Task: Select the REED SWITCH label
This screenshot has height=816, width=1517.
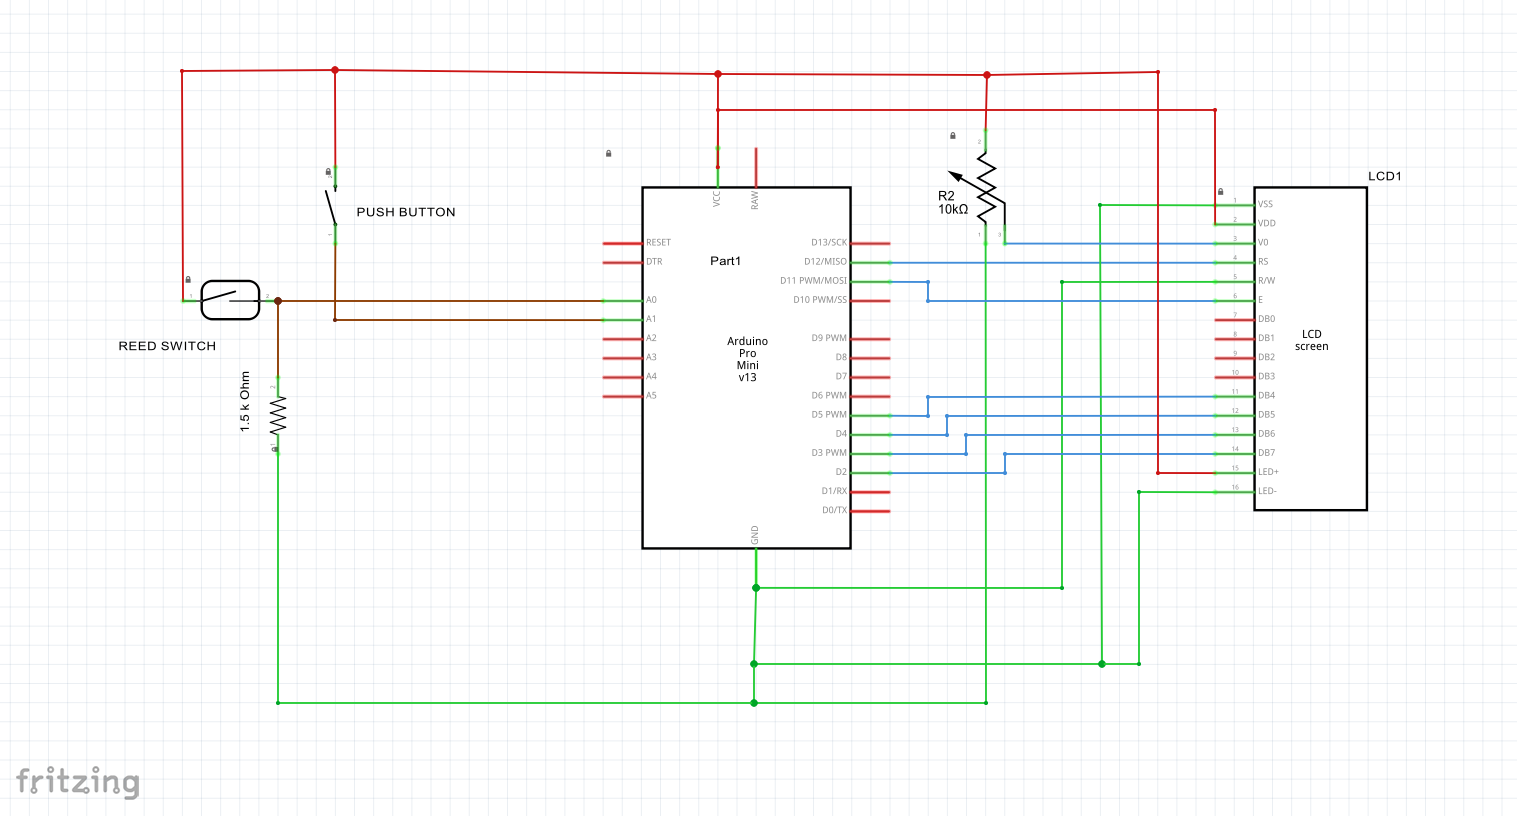Action: [x=167, y=346]
